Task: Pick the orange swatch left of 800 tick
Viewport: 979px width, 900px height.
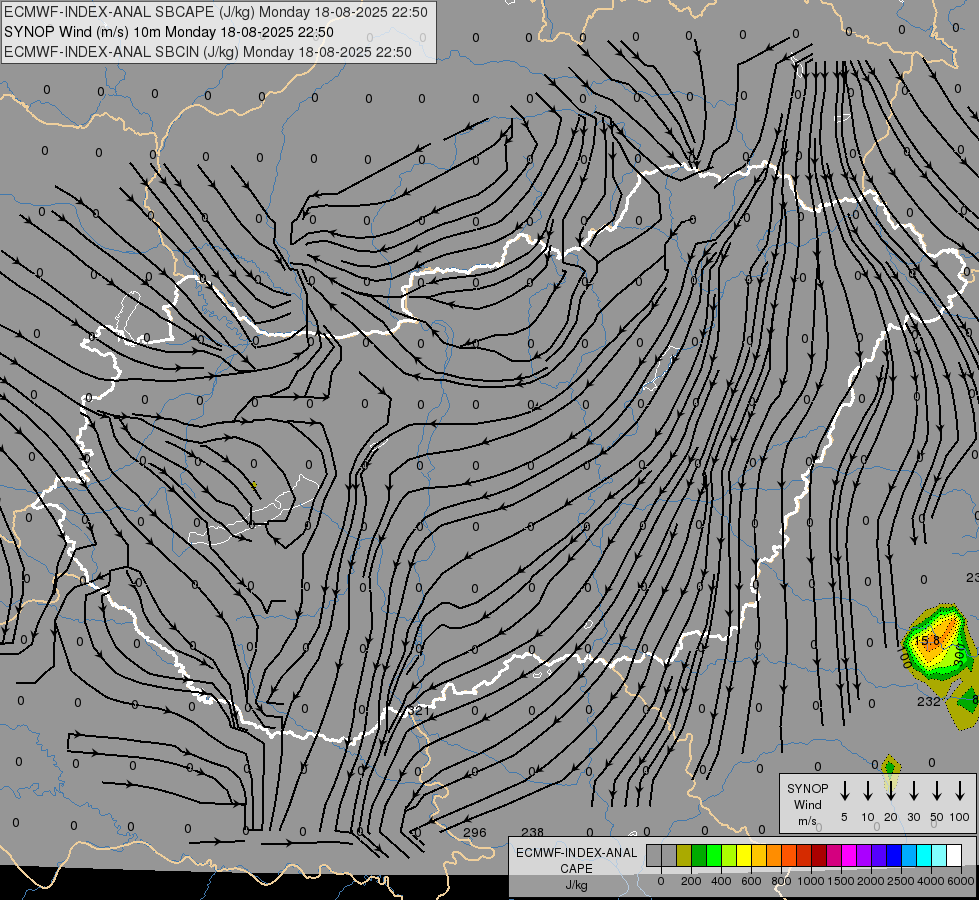Action: coord(774,855)
